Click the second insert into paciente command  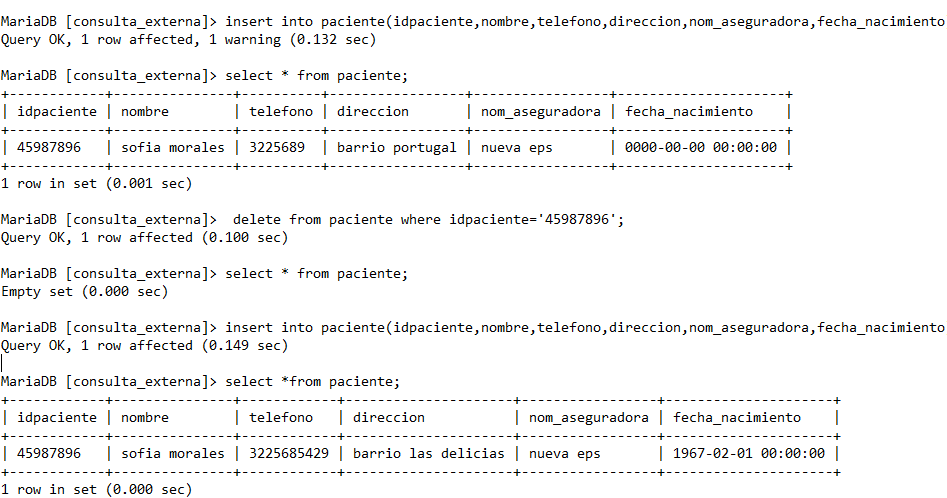(585, 327)
